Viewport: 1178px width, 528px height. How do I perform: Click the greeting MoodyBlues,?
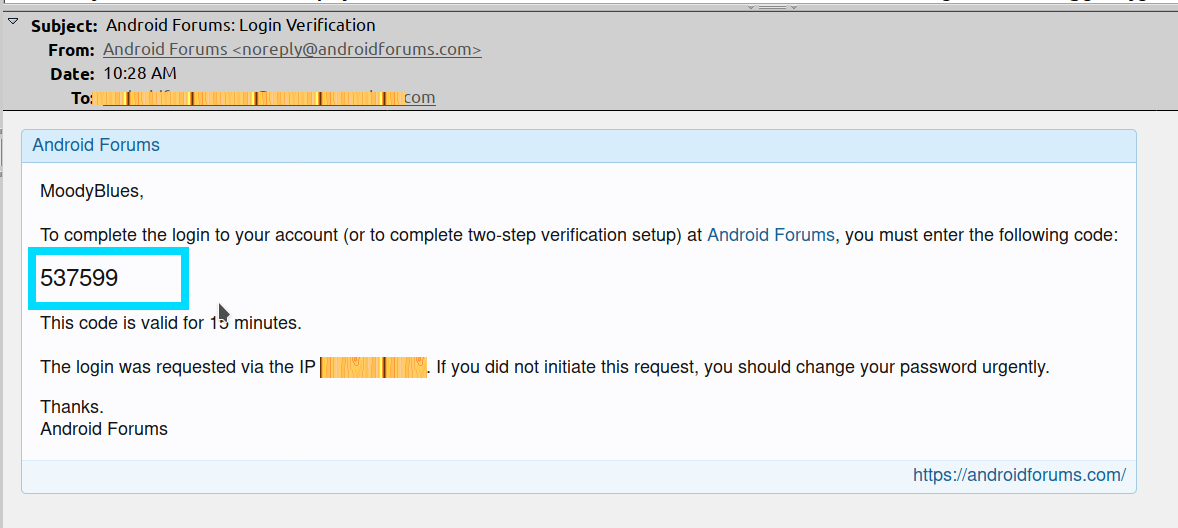tap(92, 192)
